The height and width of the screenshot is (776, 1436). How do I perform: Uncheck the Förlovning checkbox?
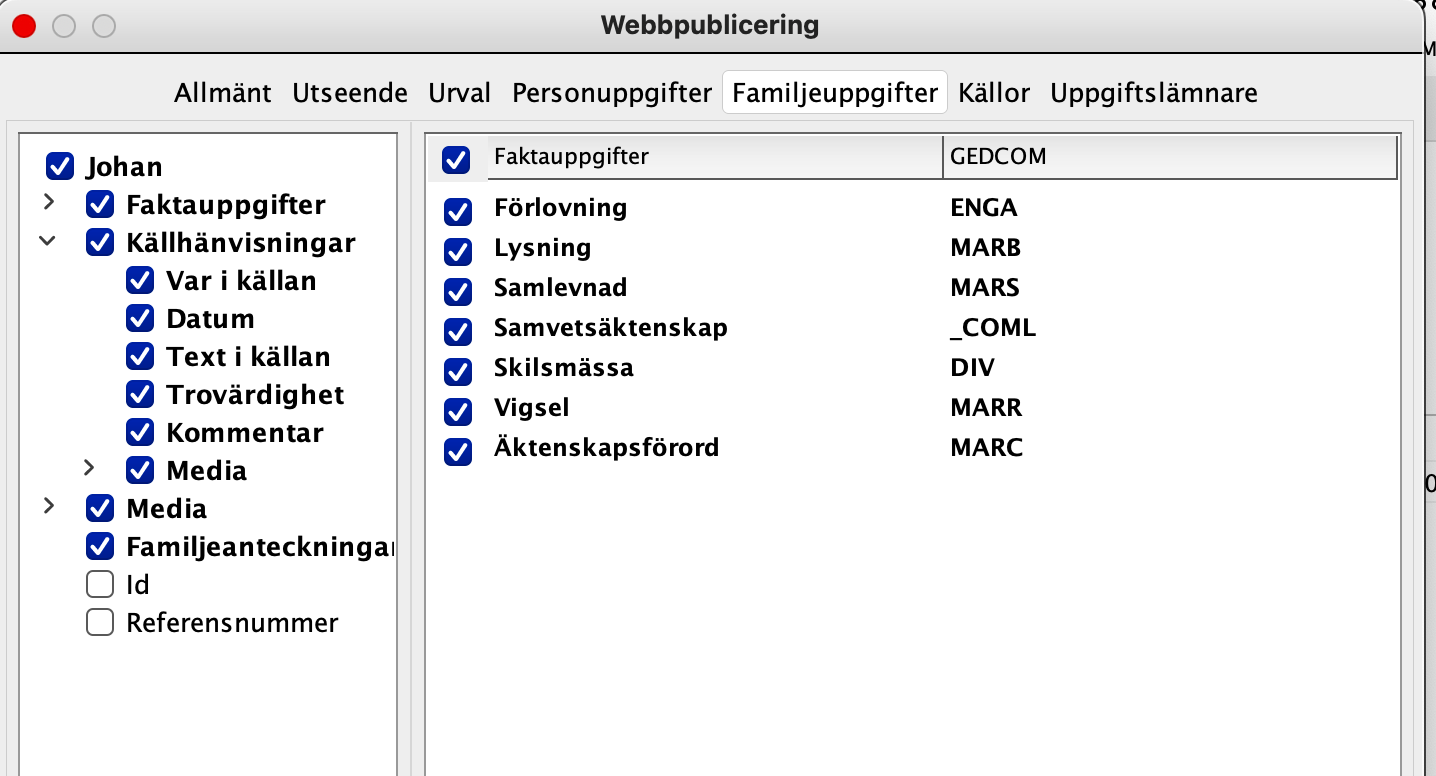(x=458, y=211)
